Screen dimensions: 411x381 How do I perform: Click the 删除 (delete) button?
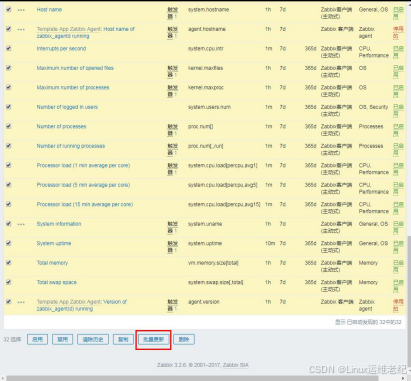184,340
